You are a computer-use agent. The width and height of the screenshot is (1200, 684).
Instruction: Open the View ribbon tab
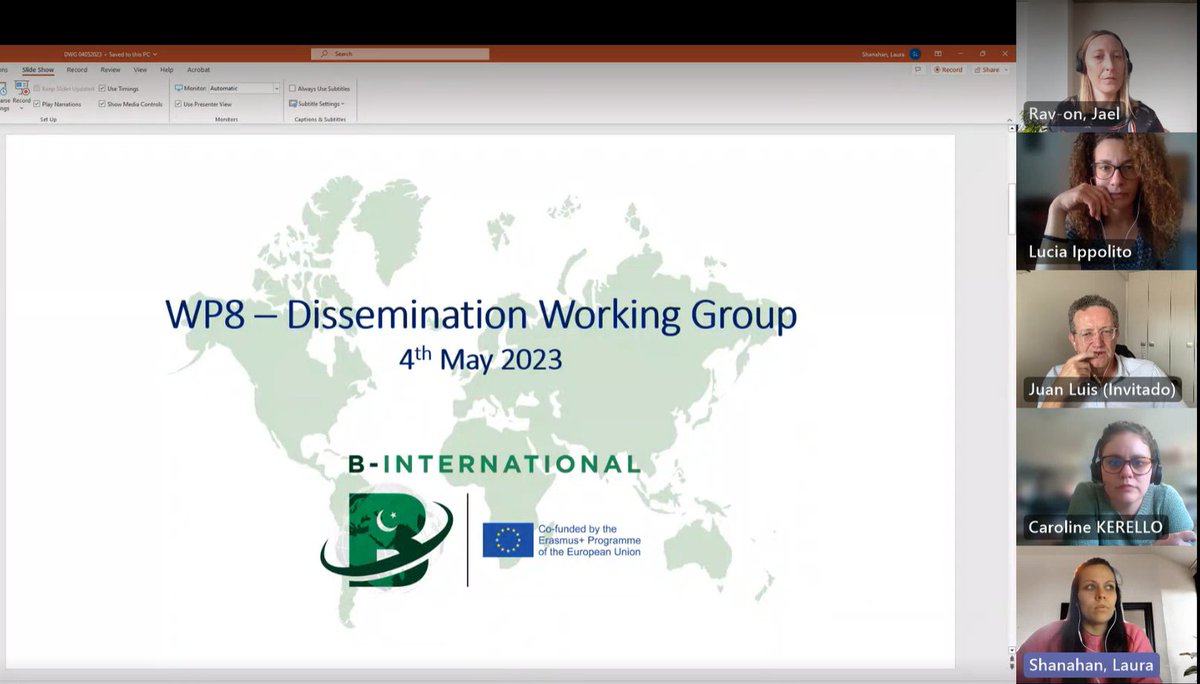140,70
